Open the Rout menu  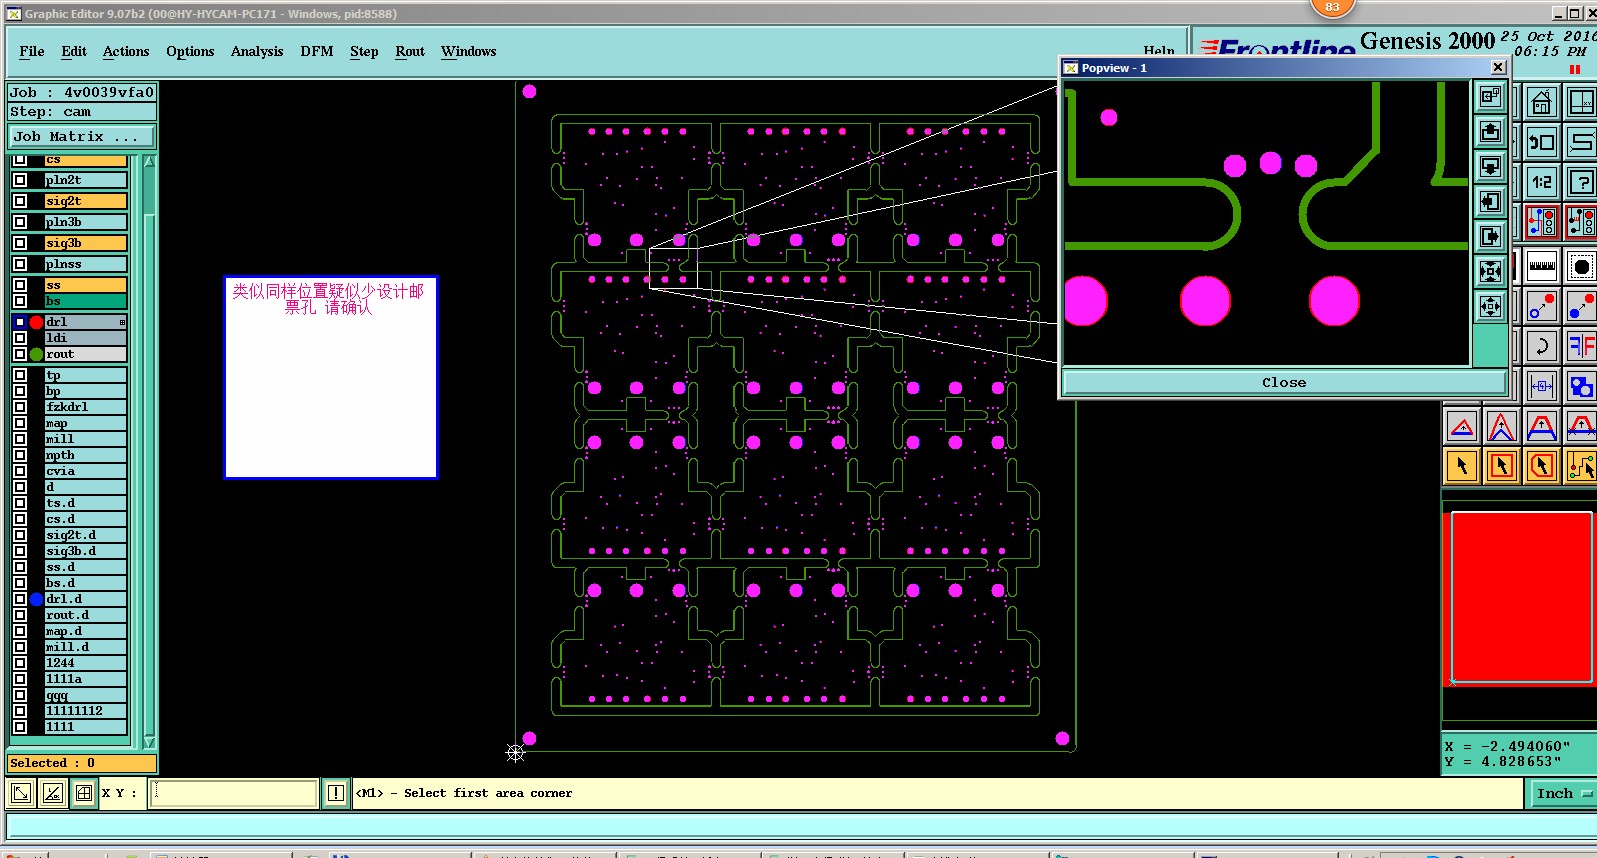[410, 51]
